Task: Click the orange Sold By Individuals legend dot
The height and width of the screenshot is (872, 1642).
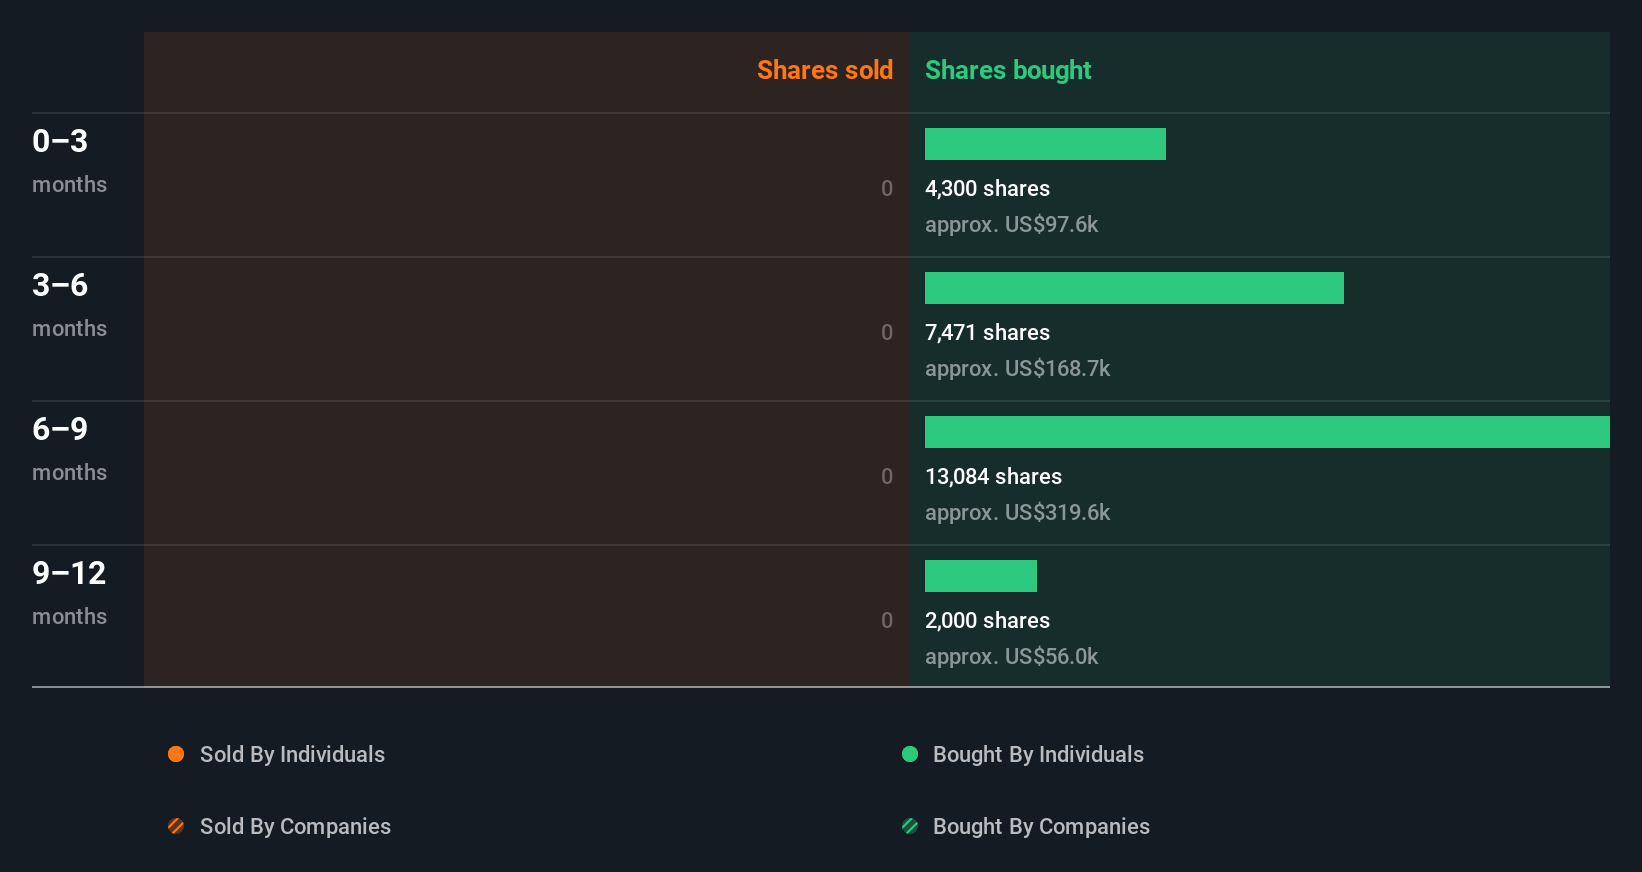Action: coord(176,754)
